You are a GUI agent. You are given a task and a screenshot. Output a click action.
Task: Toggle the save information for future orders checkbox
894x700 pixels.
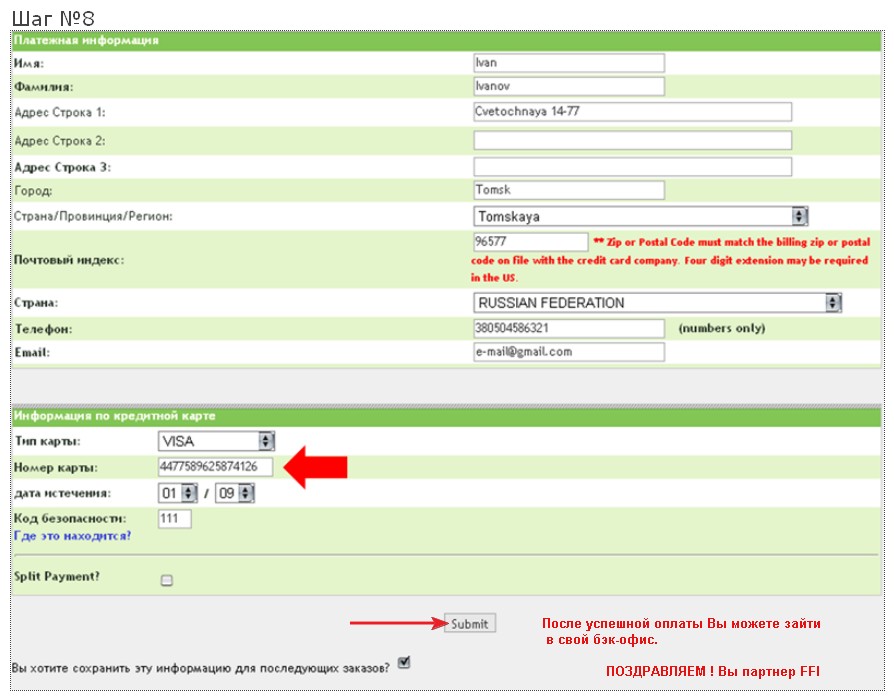pos(404,662)
